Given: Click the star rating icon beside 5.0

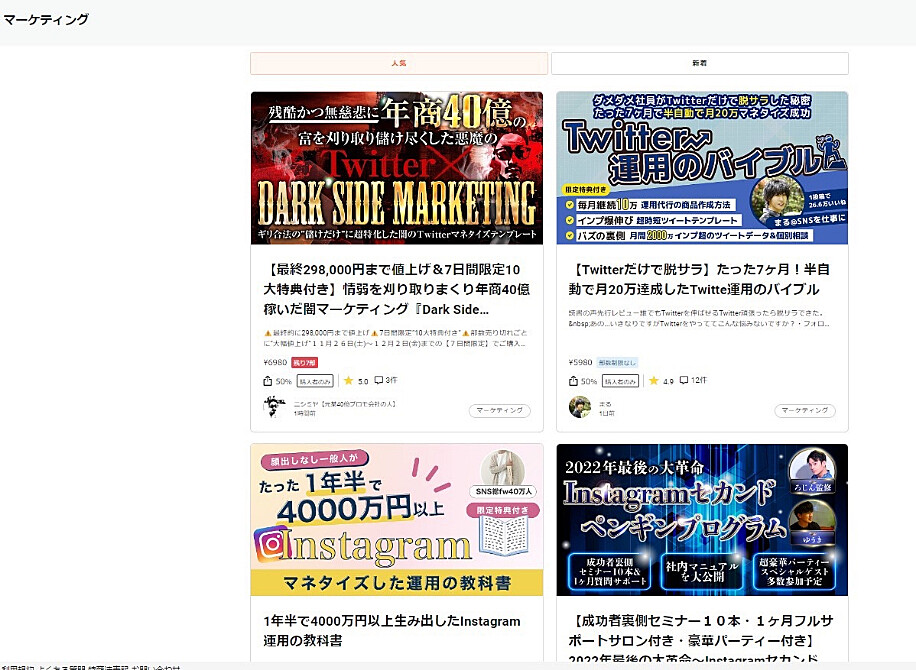Looking at the screenshot, I should pos(349,381).
